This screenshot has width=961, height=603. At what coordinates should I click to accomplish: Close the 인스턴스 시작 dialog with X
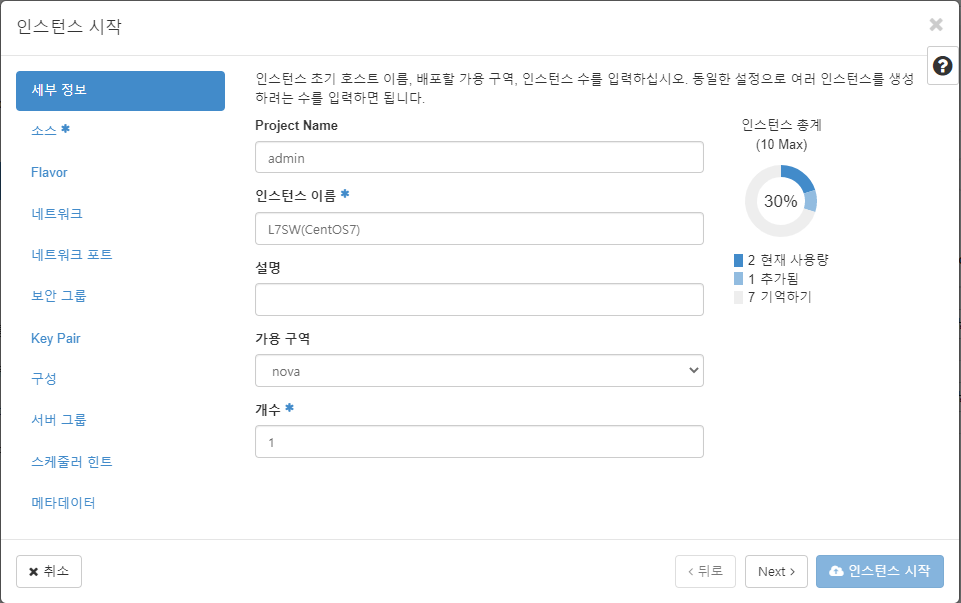tap(936, 25)
